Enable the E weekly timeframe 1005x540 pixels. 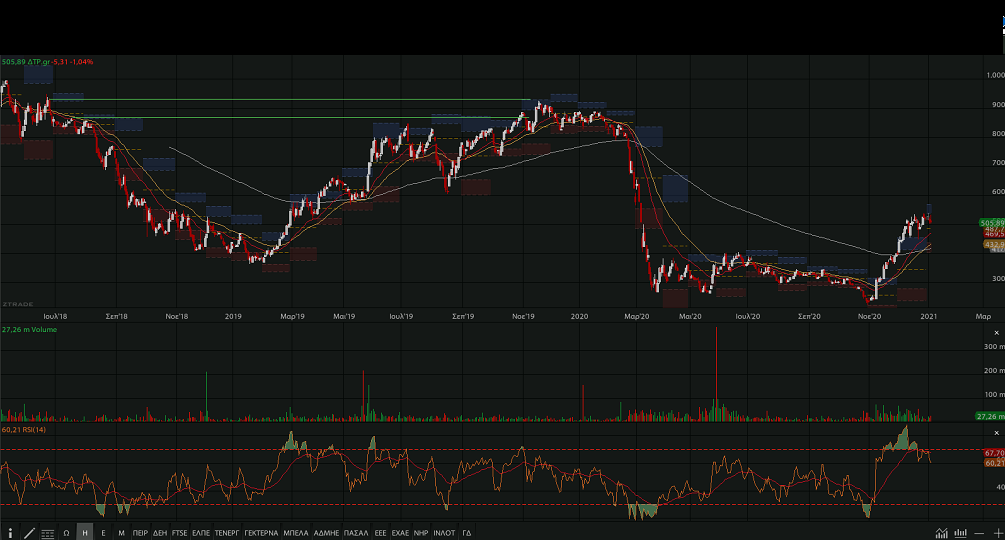[x=103, y=533]
